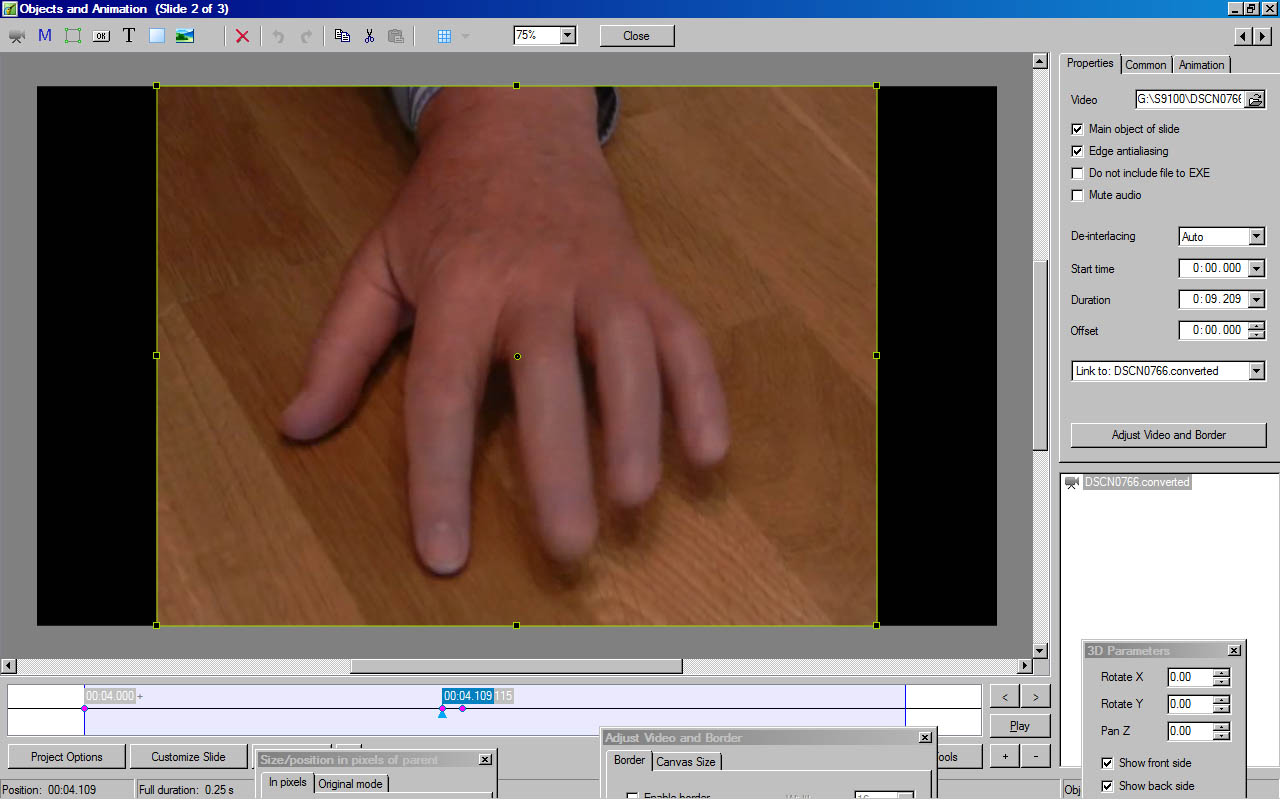Open the zoom percentage dropdown
This screenshot has width=1280, height=800.
click(x=568, y=35)
